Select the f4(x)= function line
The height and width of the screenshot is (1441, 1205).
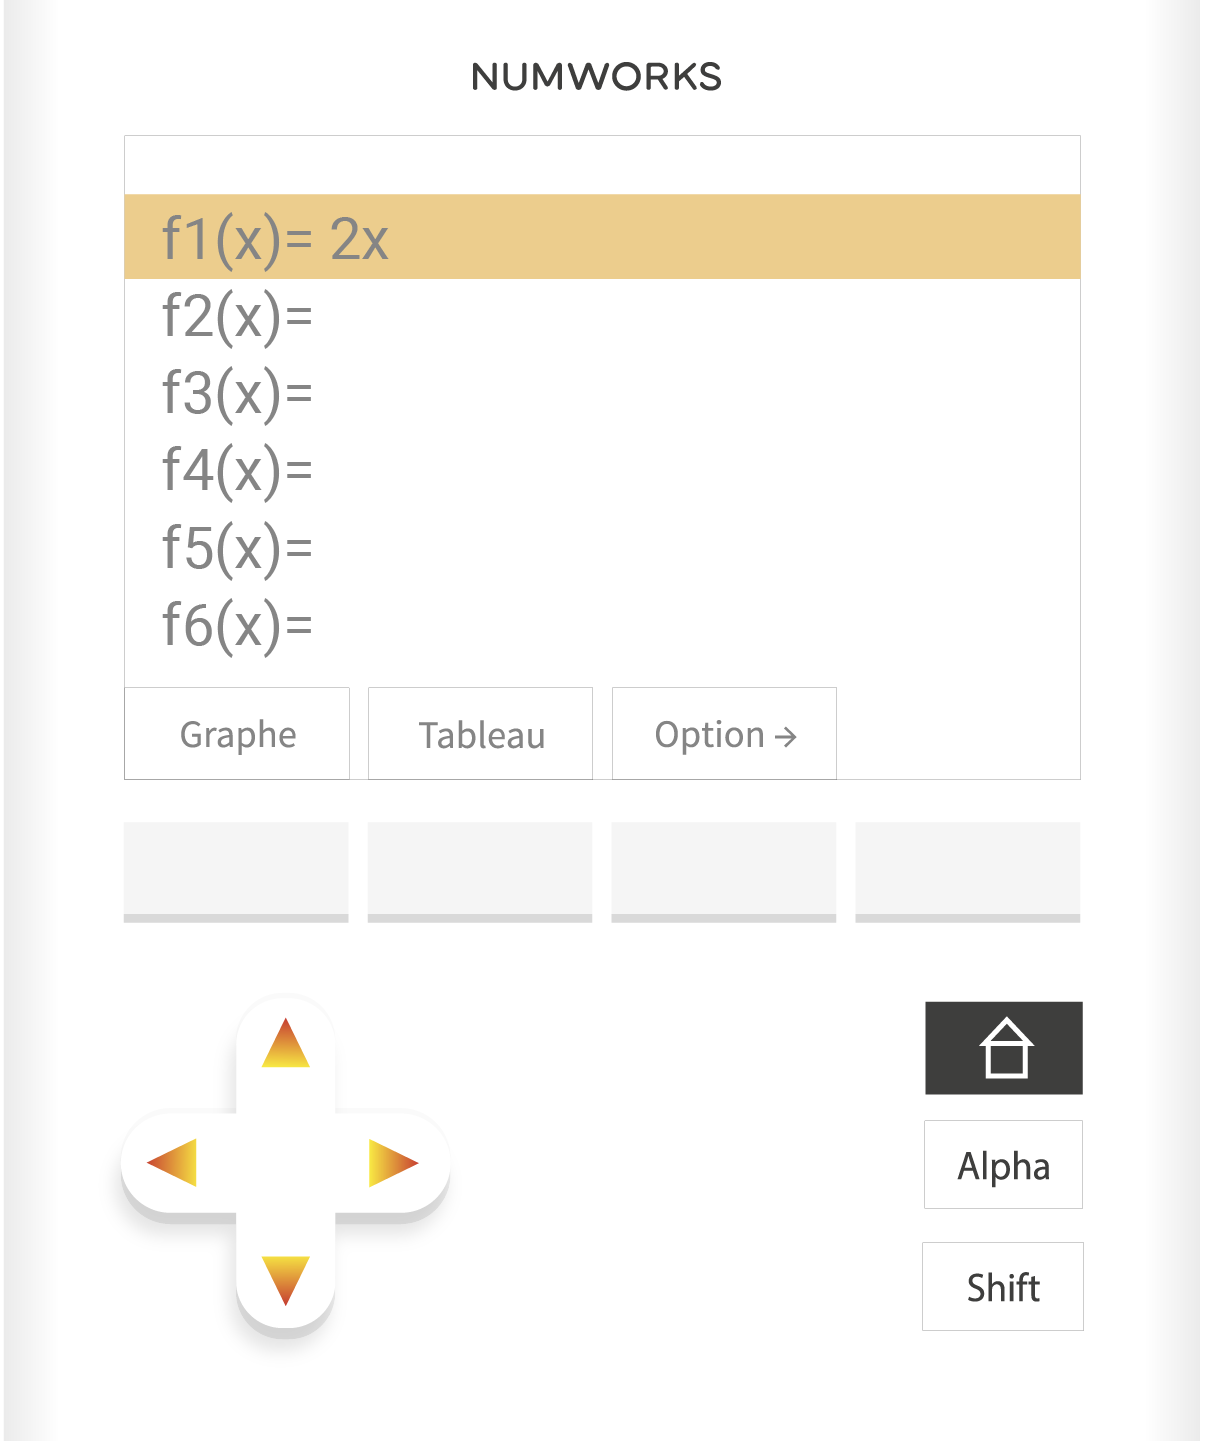pyautogui.click(x=602, y=470)
